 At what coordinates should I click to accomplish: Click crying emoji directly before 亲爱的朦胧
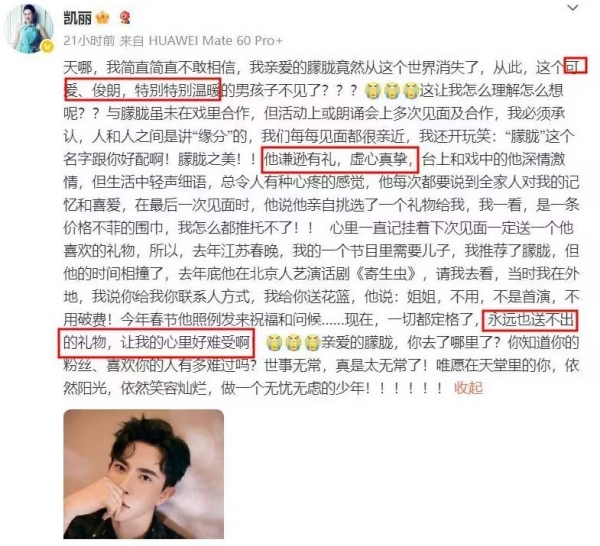click(311, 342)
